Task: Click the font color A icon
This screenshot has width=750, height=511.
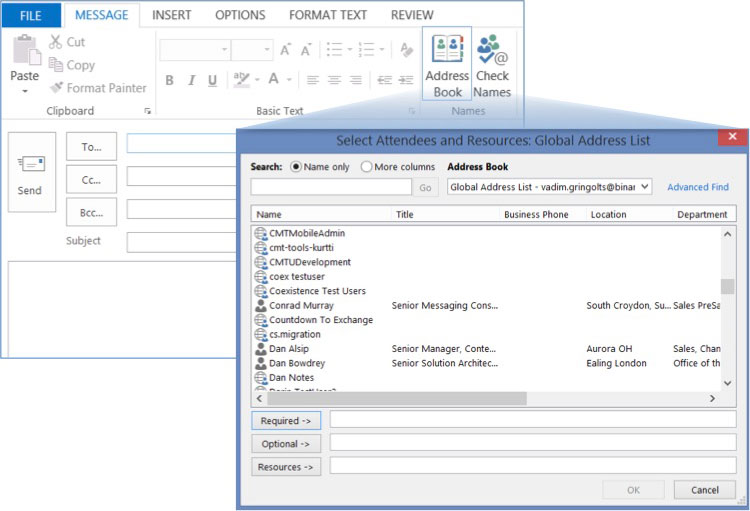Action: click(274, 79)
